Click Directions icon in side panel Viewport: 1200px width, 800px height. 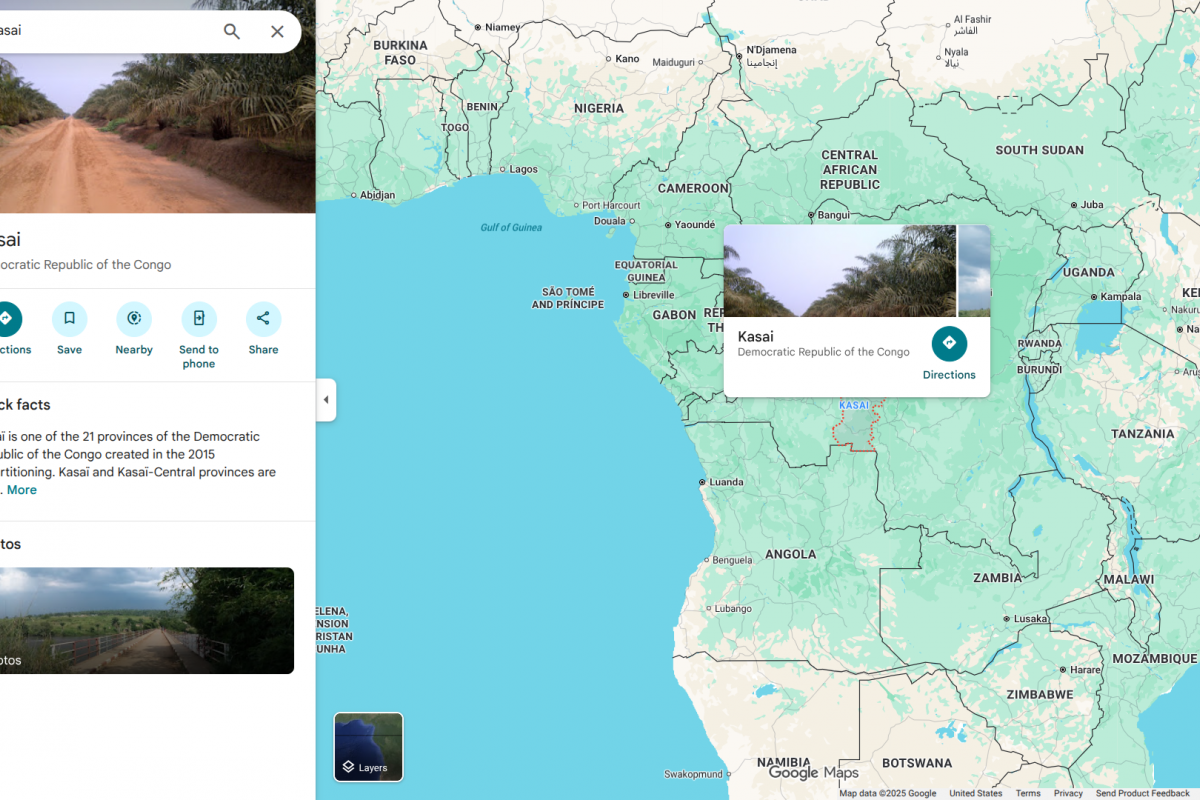(x=6, y=319)
